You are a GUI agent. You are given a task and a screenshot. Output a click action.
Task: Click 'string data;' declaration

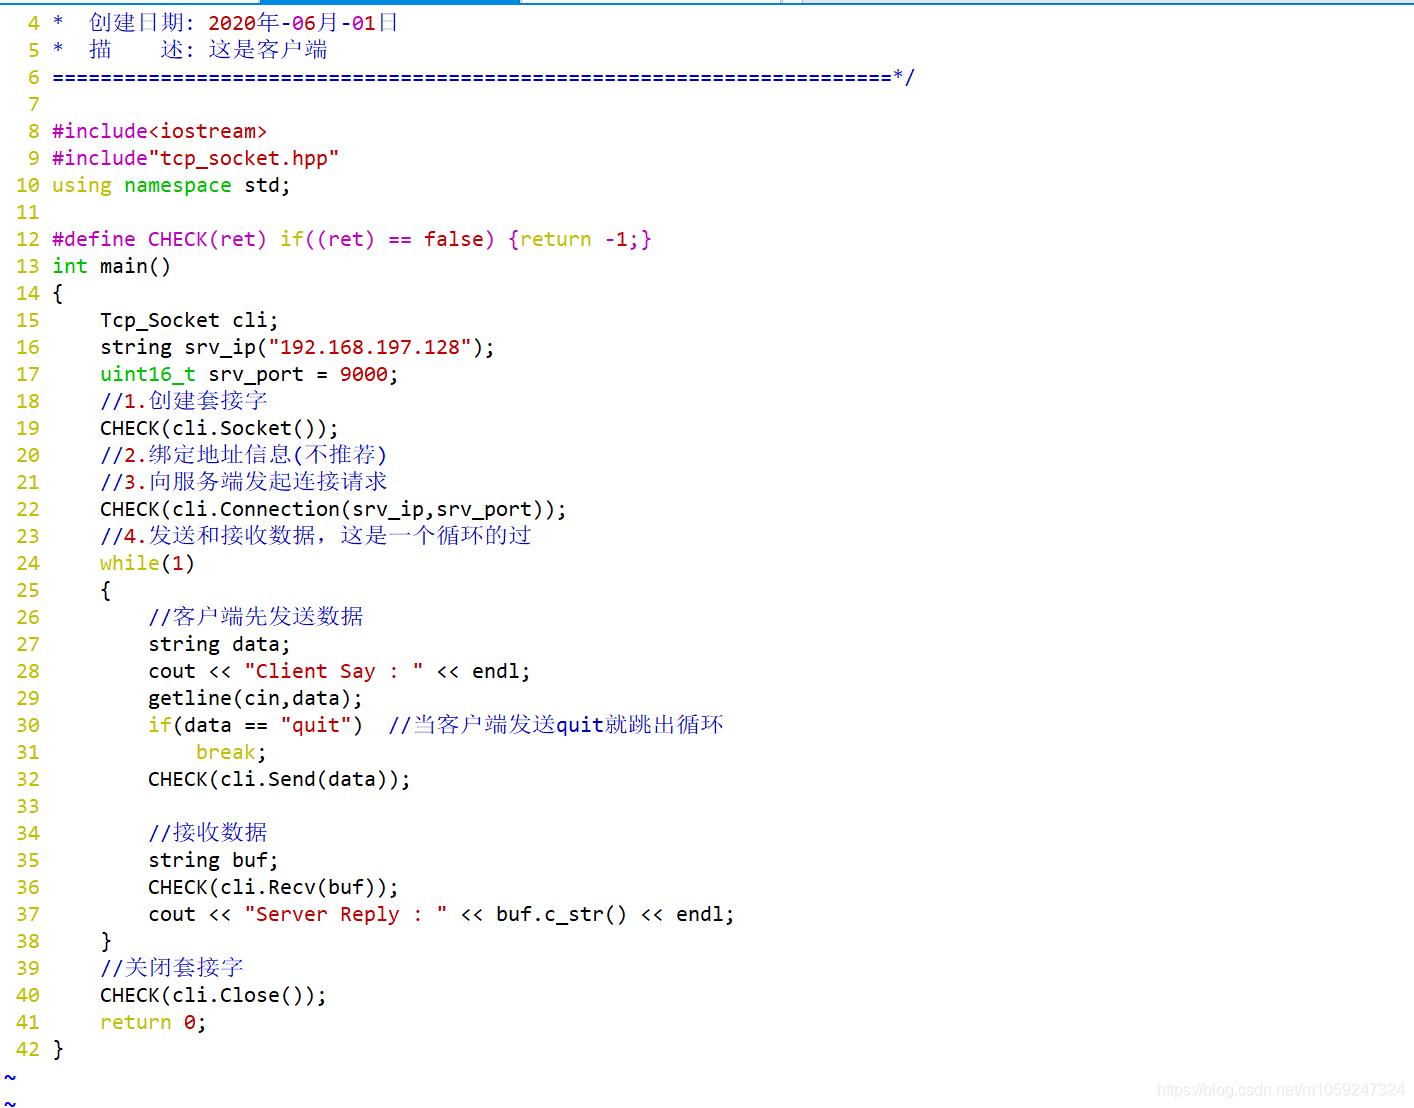point(219,644)
